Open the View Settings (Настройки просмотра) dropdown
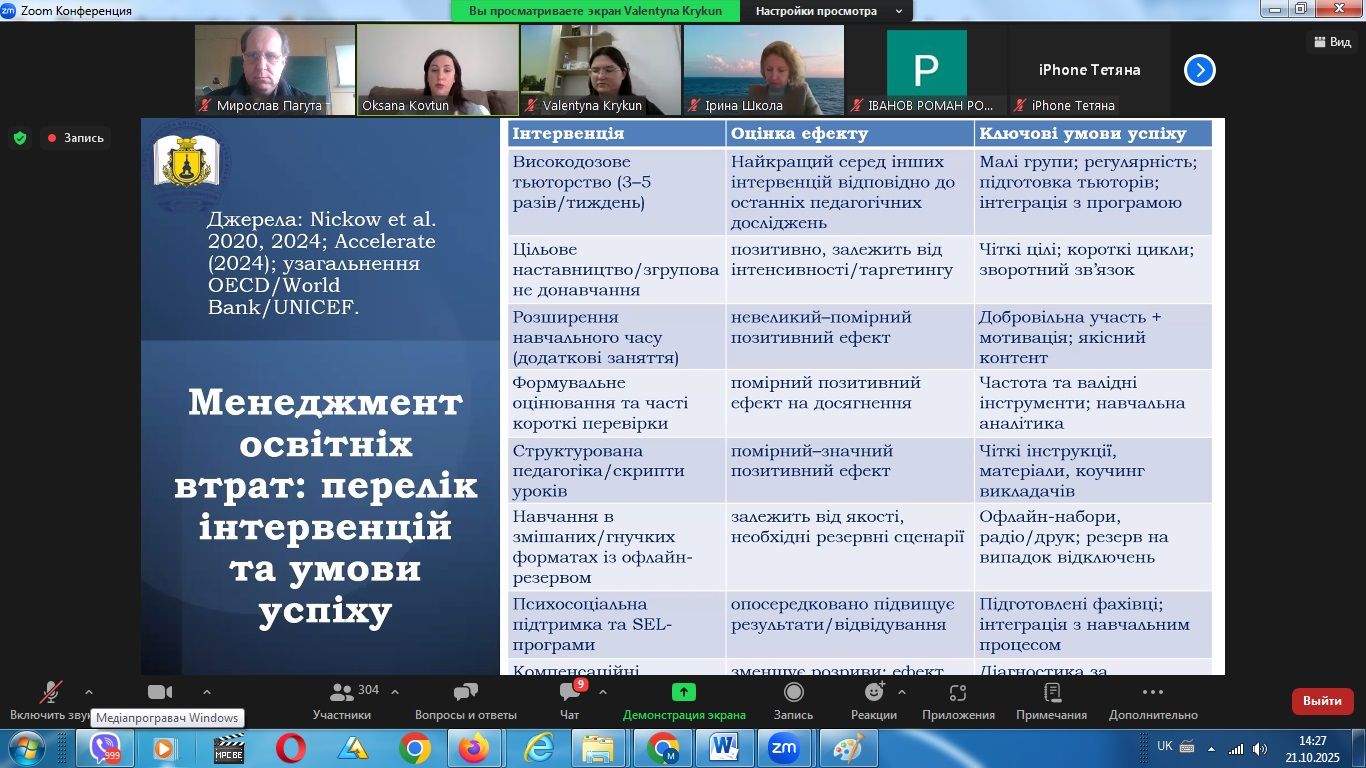Image resolution: width=1366 pixels, height=768 pixels. (830, 11)
